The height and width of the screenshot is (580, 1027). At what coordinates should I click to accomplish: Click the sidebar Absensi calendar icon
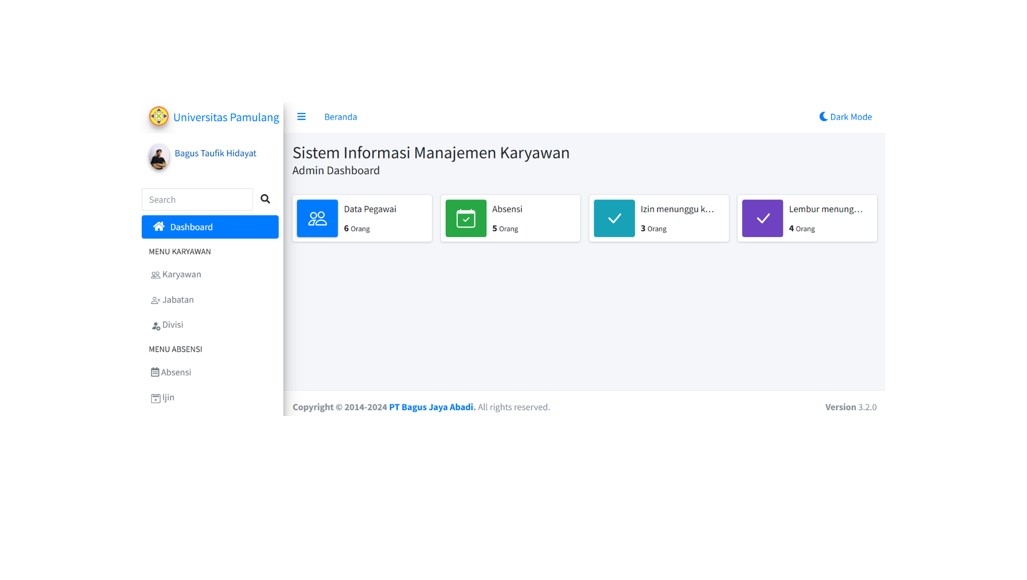[x=155, y=372]
